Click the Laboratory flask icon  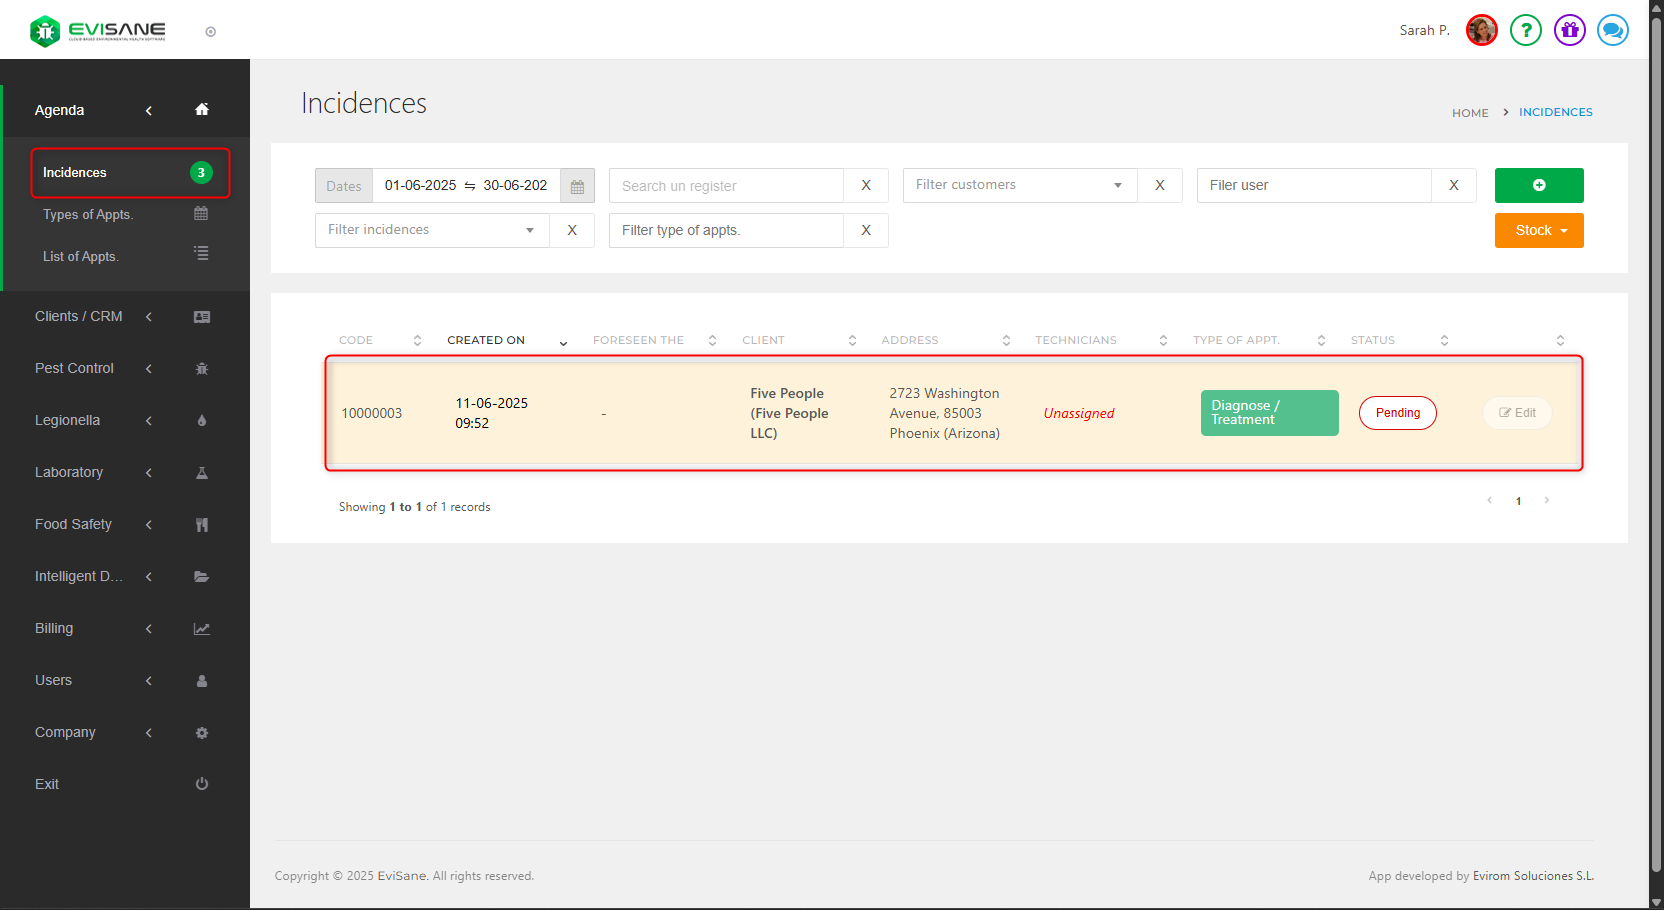click(202, 473)
